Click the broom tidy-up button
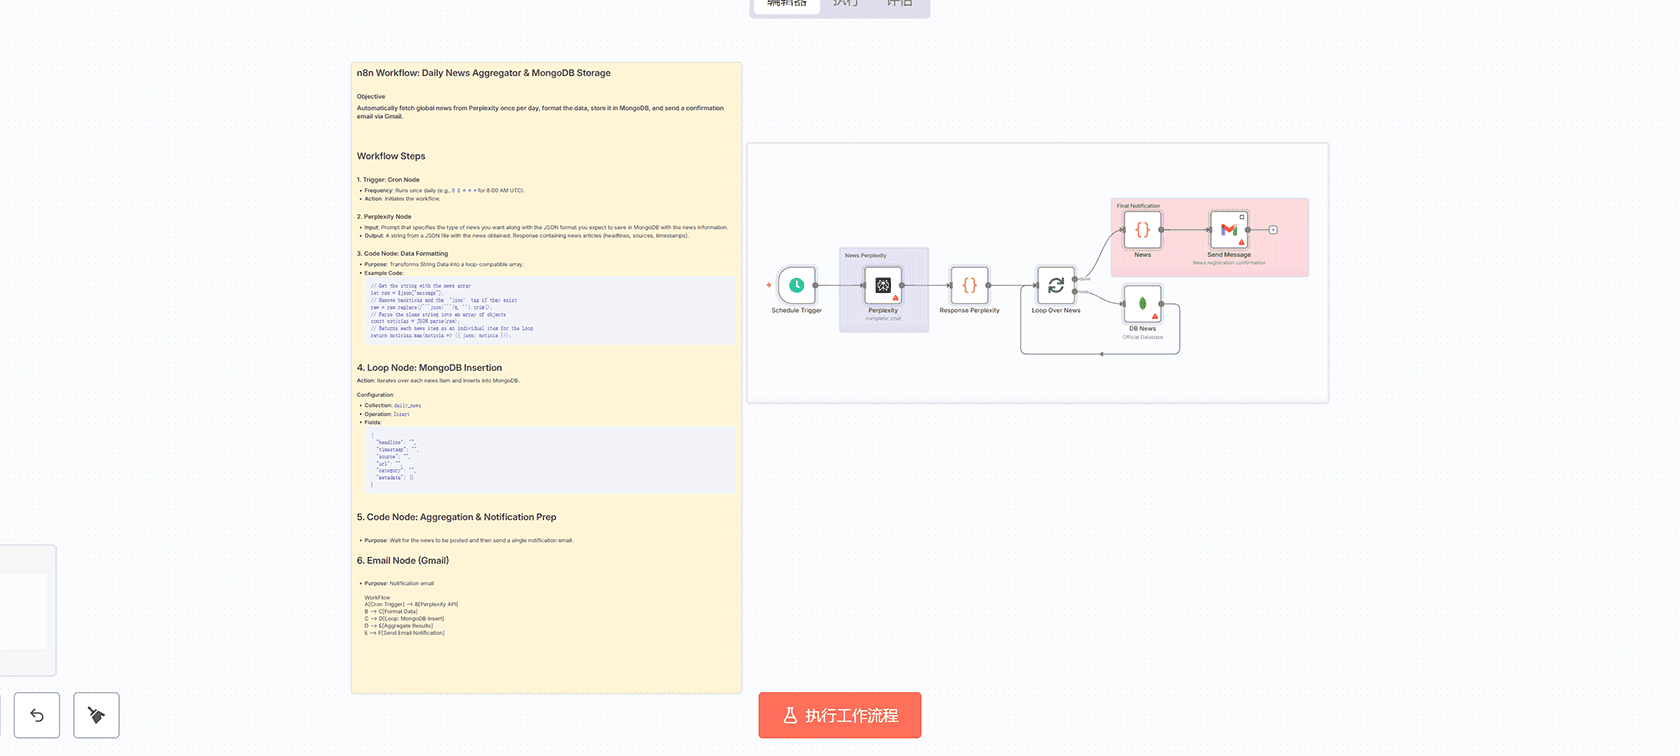Image resolution: width=1680 pixels, height=756 pixels. tap(96, 715)
